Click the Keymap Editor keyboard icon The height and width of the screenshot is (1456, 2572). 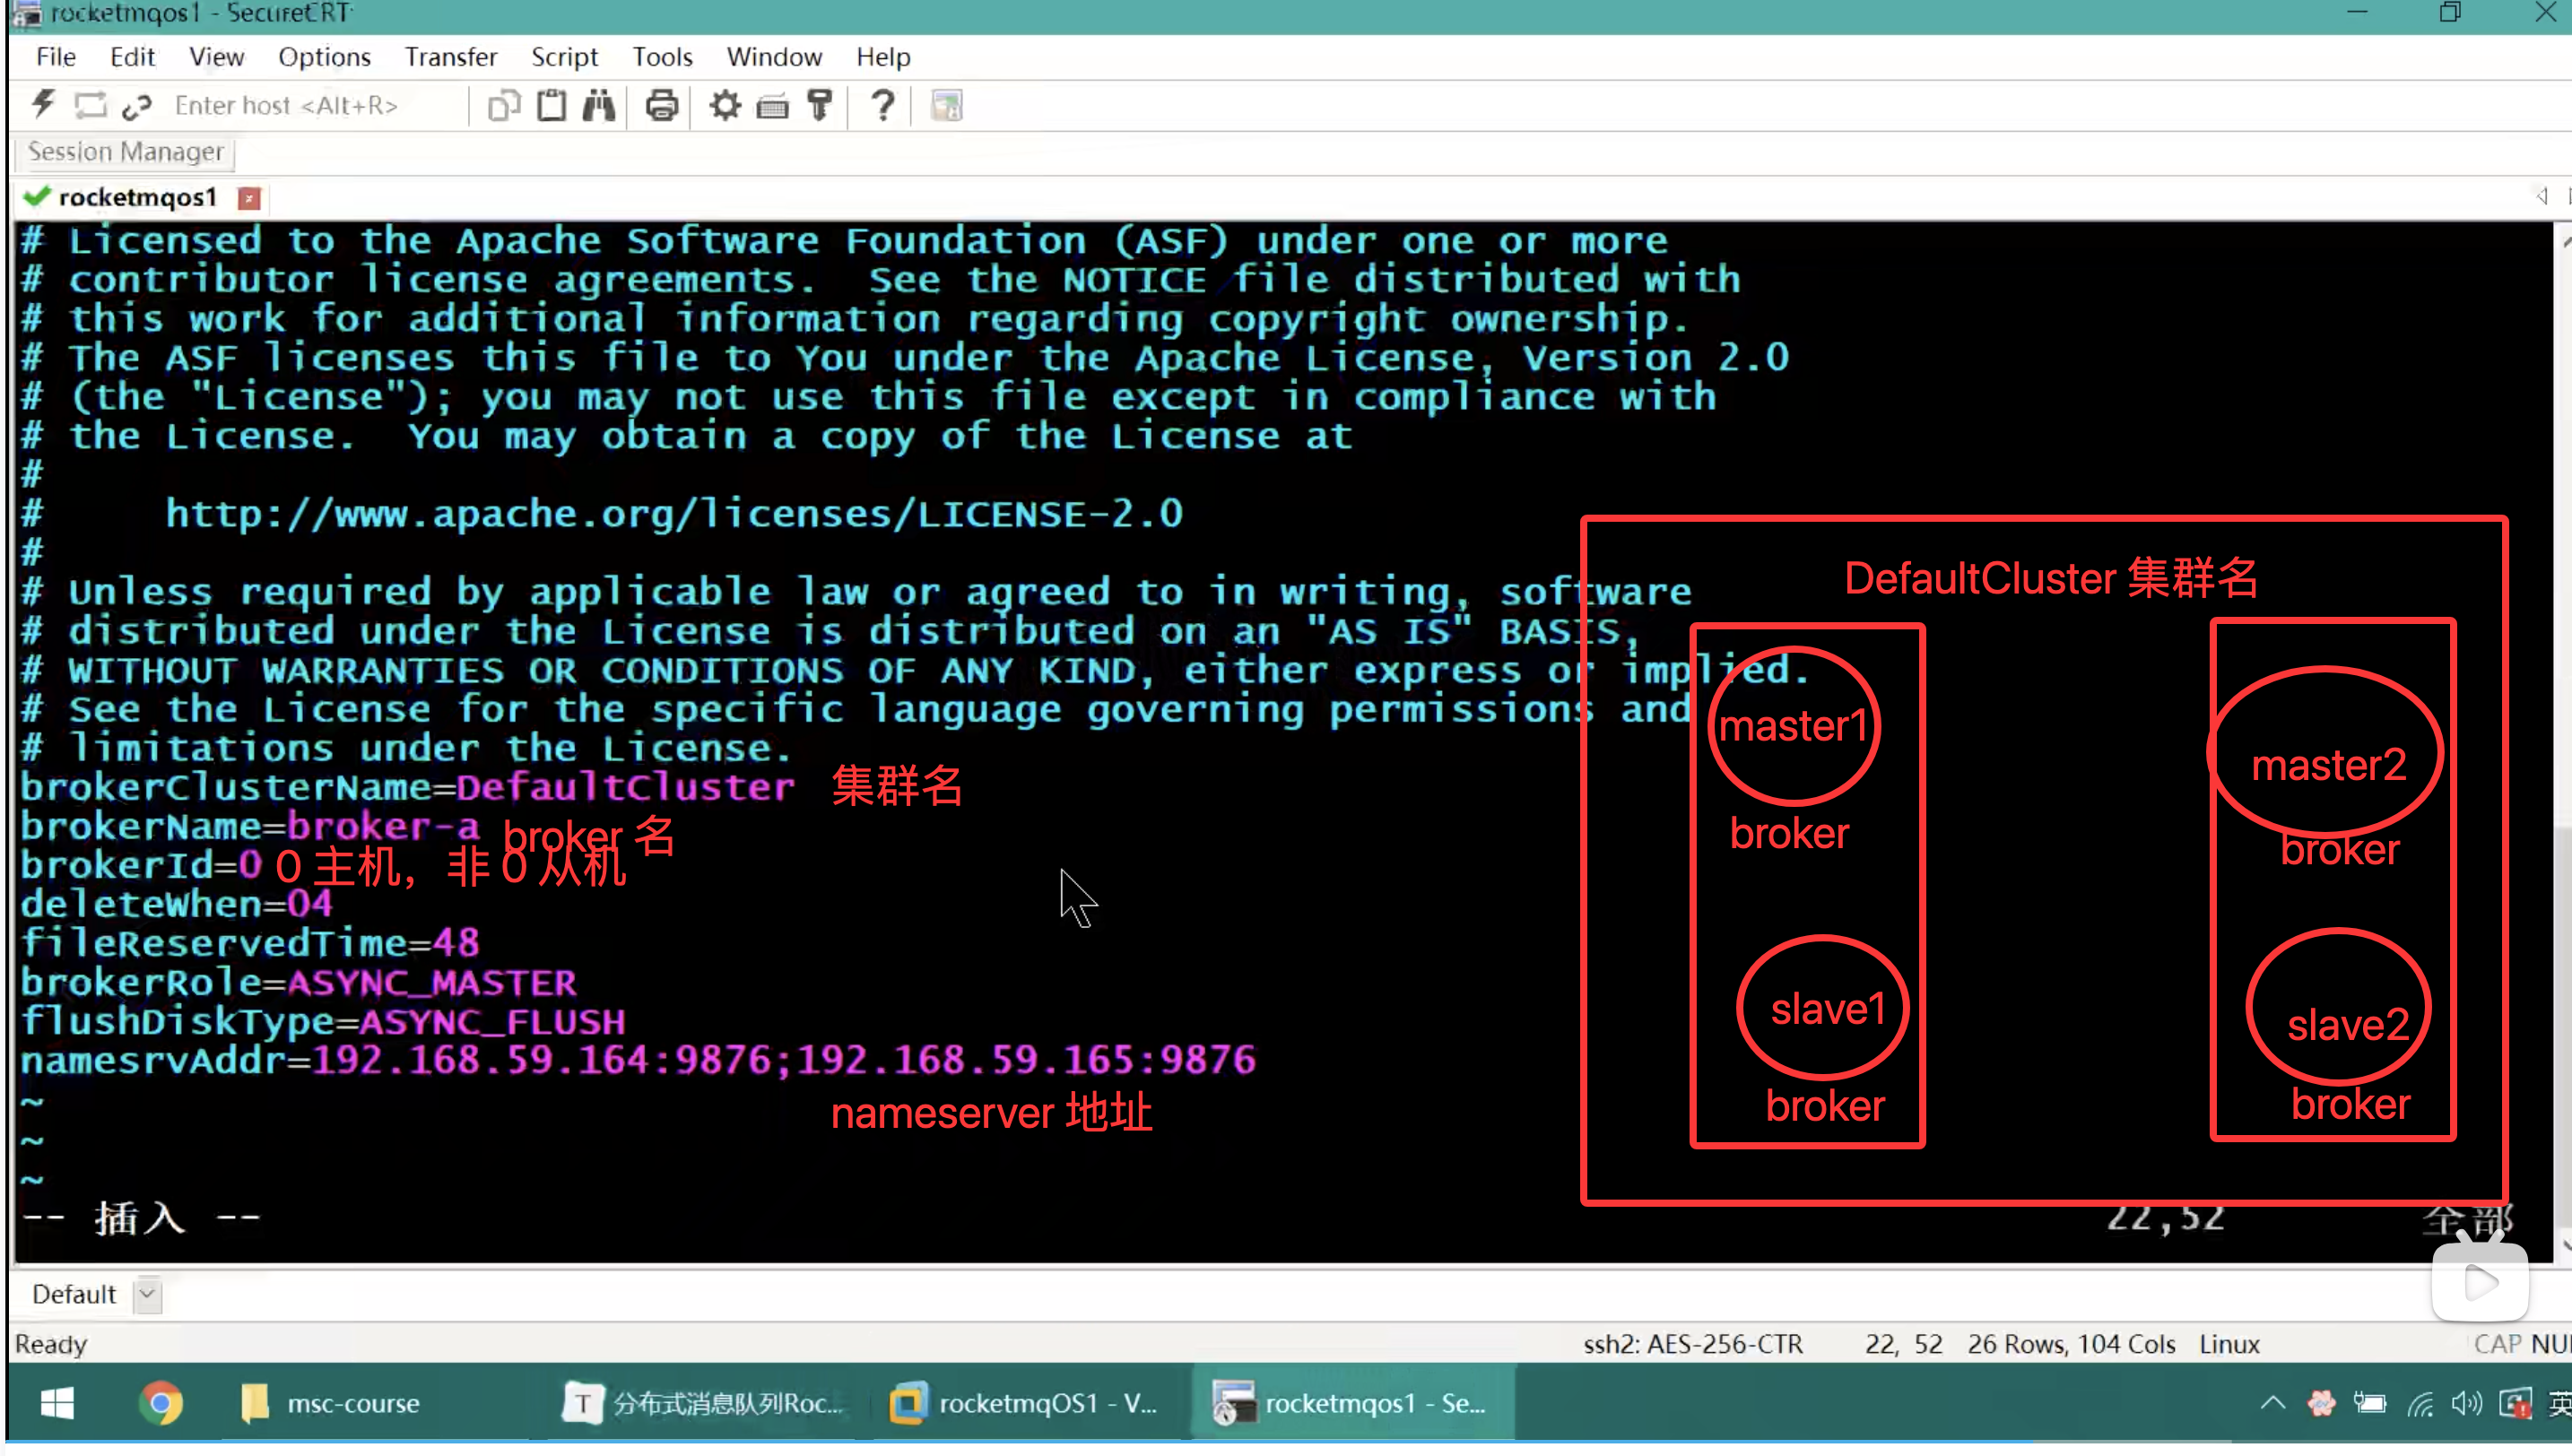coord(772,105)
